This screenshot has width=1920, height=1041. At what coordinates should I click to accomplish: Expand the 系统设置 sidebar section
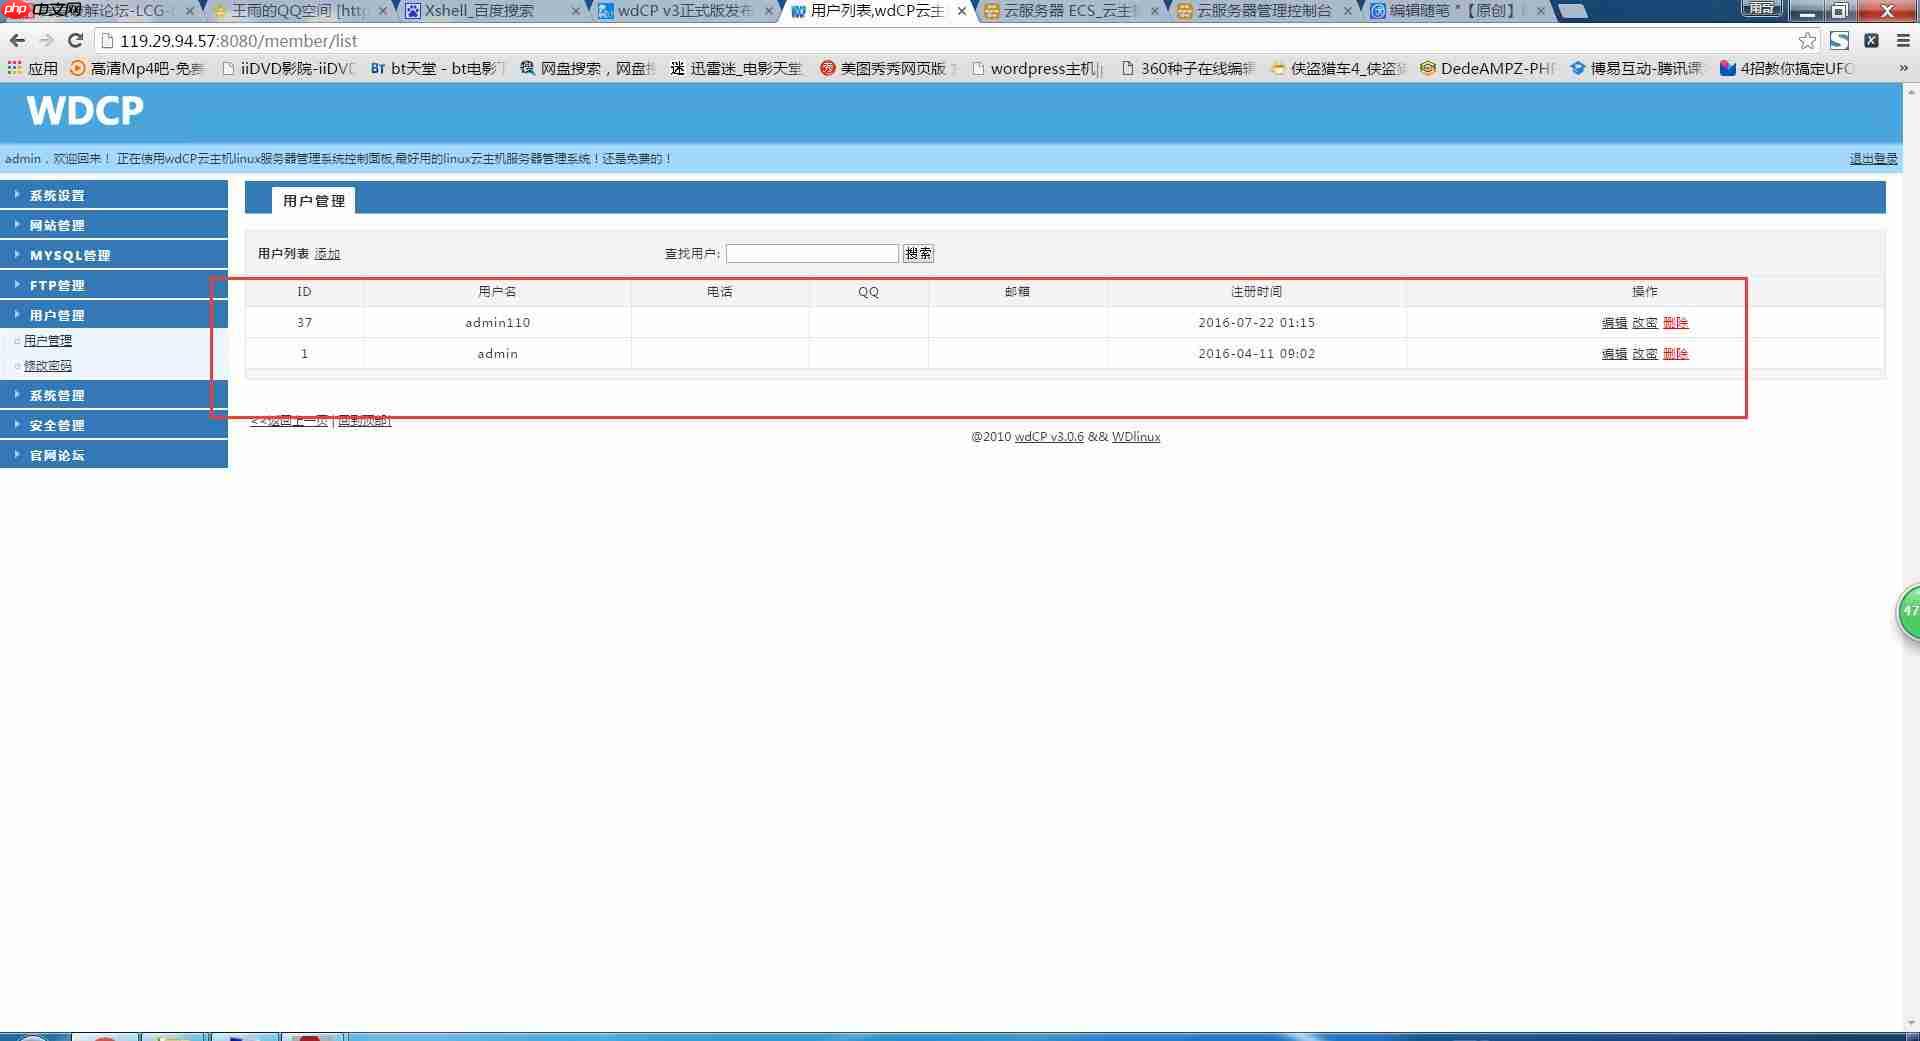[x=57, y=194]
